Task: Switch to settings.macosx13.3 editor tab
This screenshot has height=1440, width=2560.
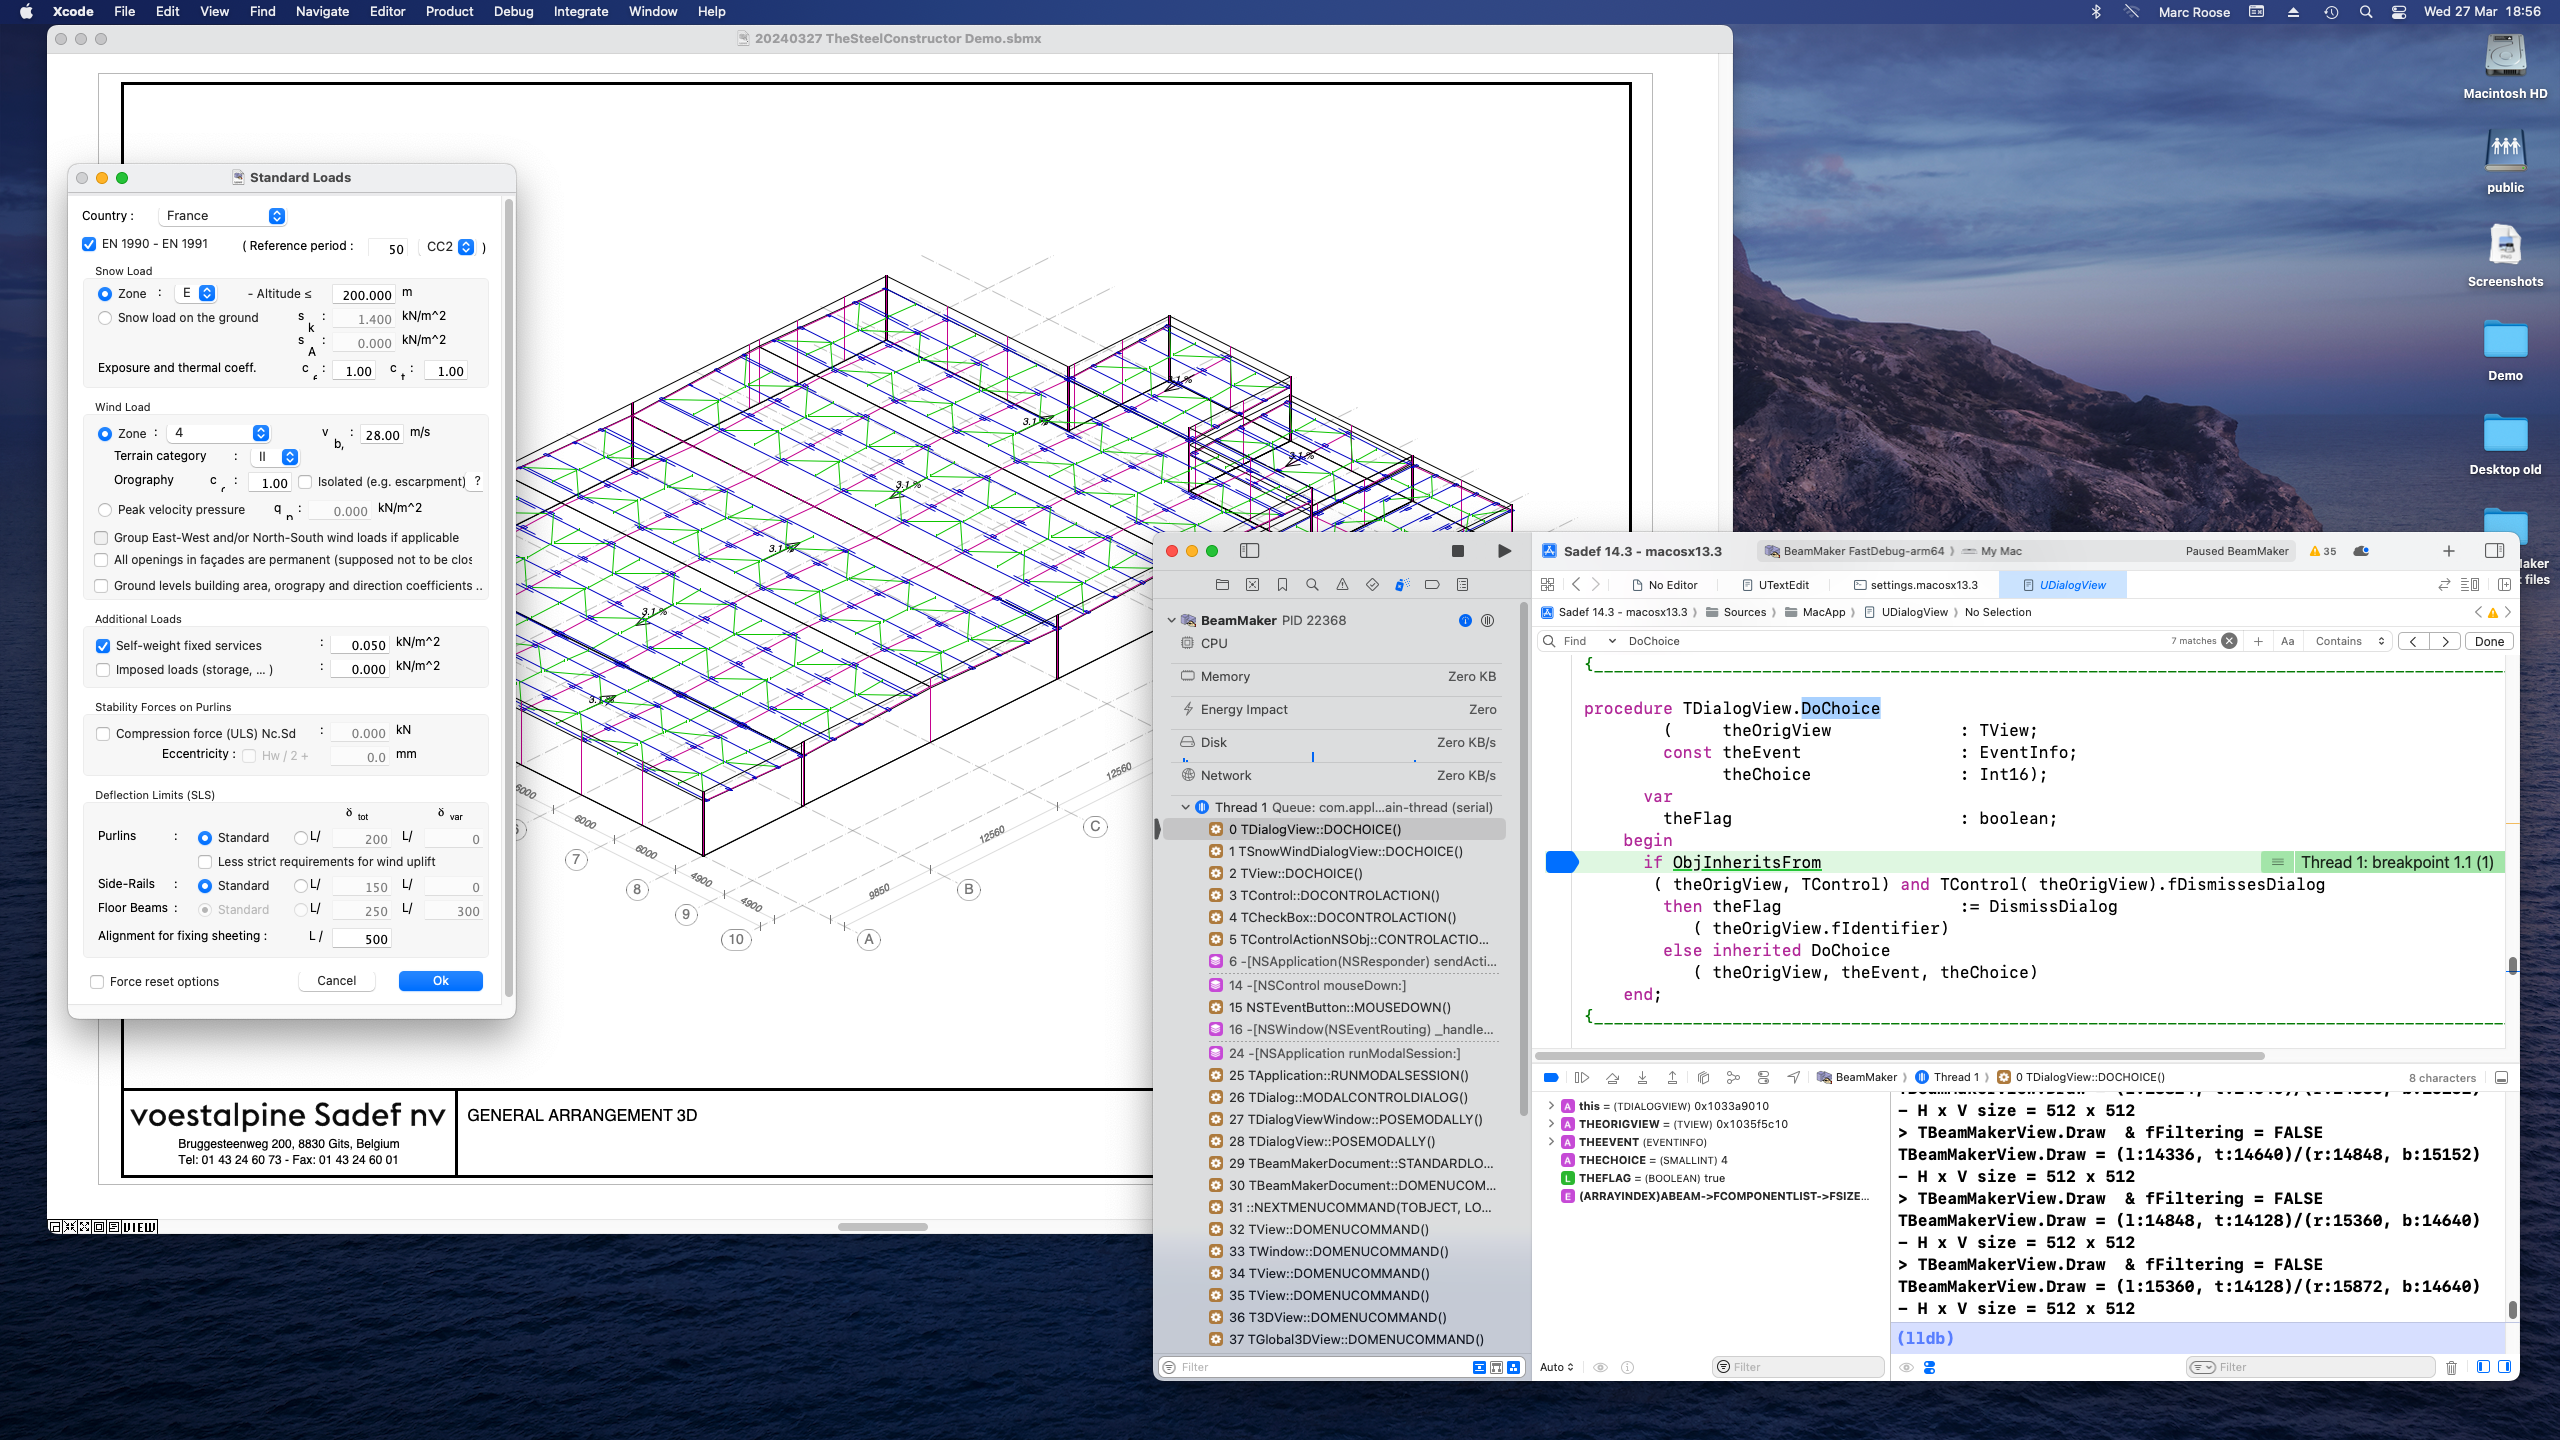Action: [1916, 585]
